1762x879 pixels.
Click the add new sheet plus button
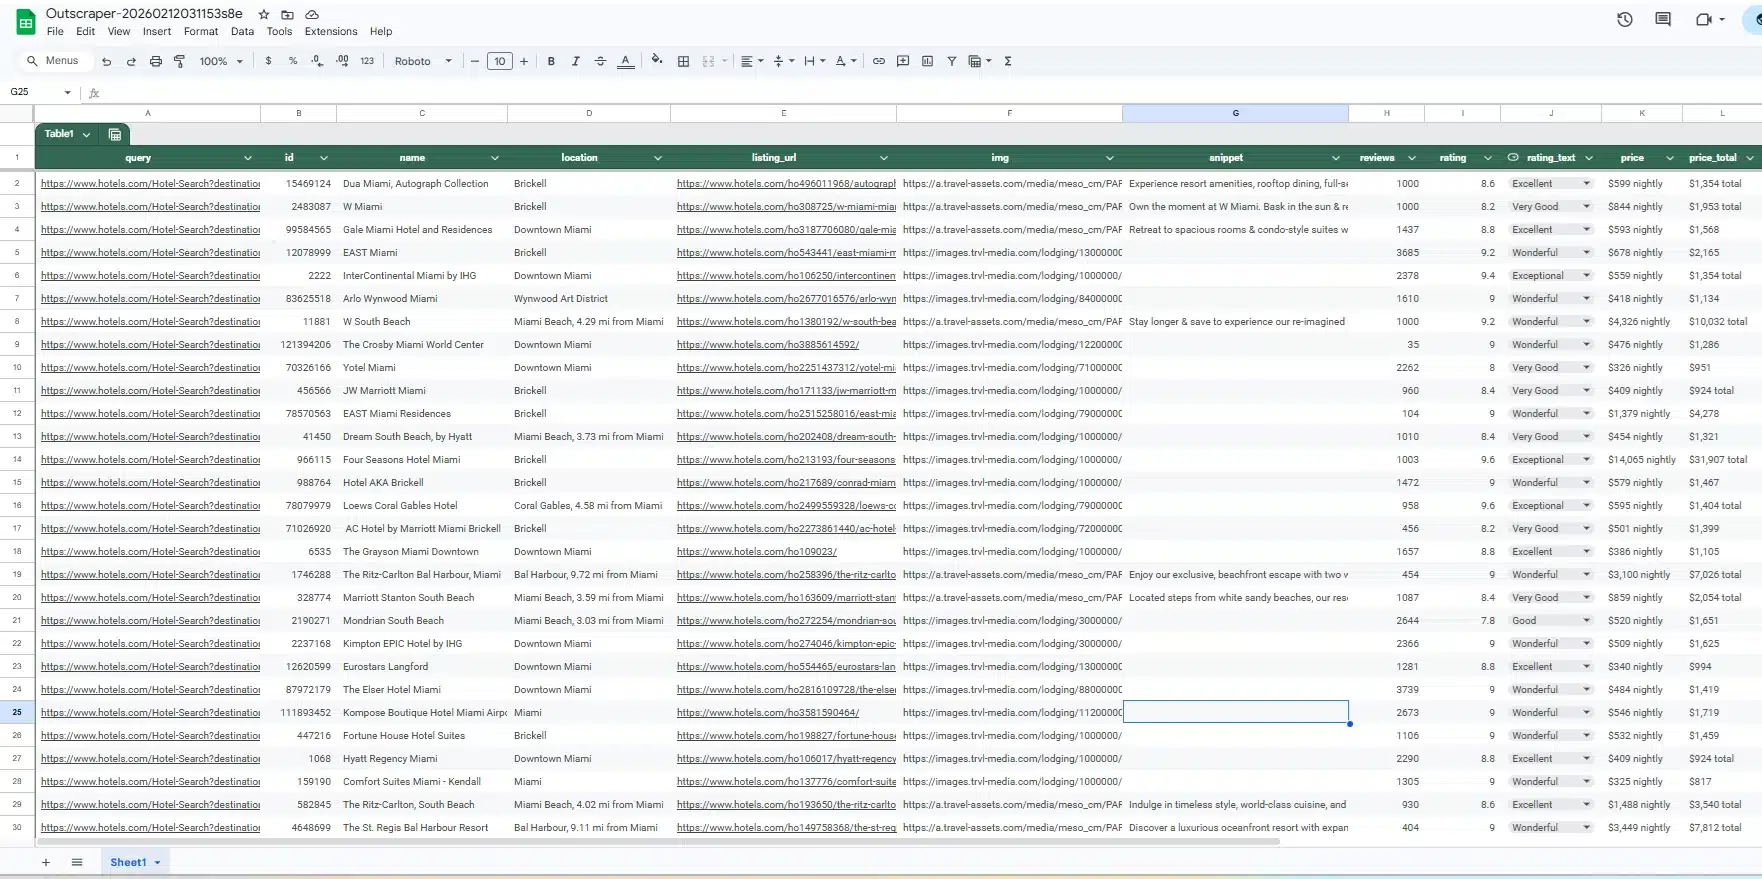(45, 862)
